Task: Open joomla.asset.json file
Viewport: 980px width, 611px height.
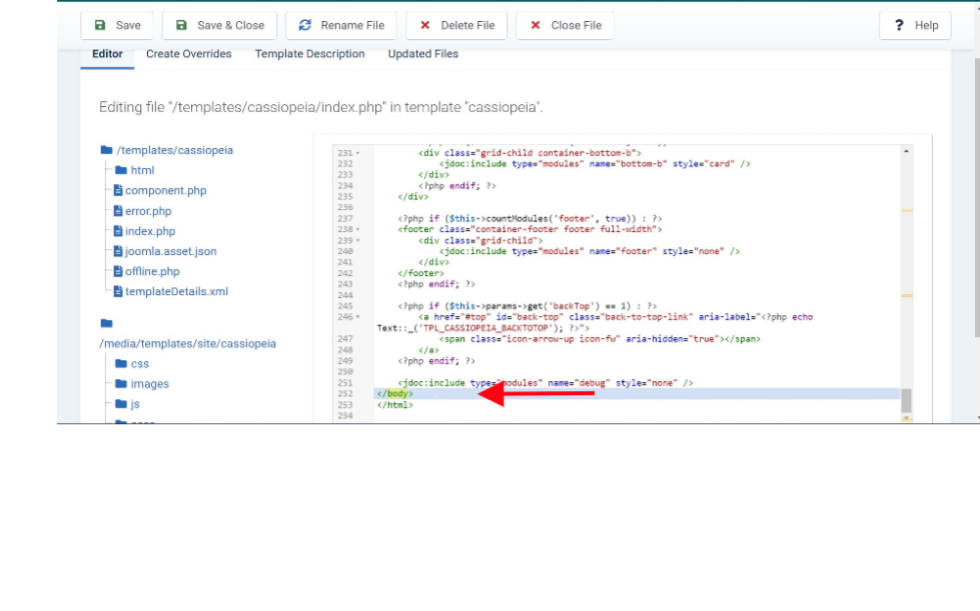Action: [x=170, y=251]
